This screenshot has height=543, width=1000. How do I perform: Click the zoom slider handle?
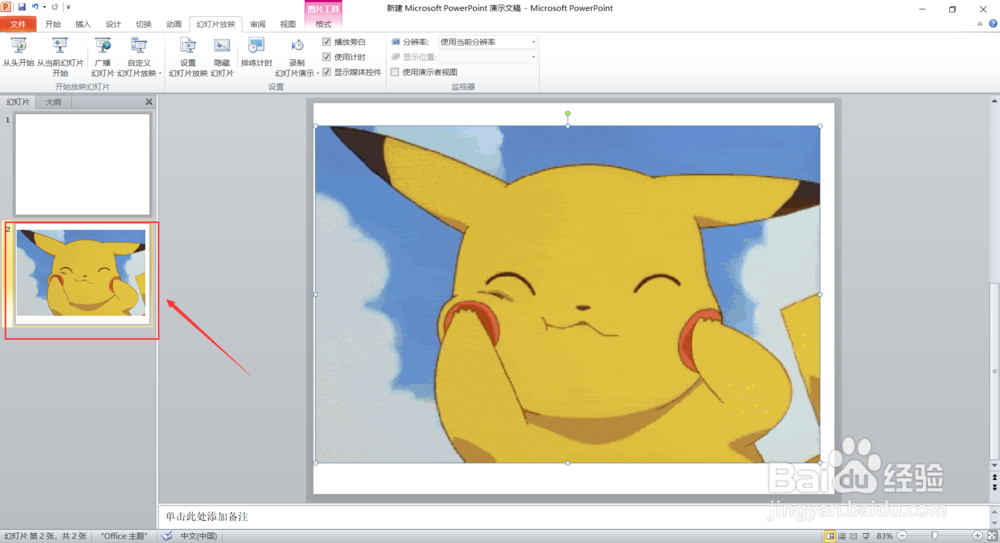934,536
